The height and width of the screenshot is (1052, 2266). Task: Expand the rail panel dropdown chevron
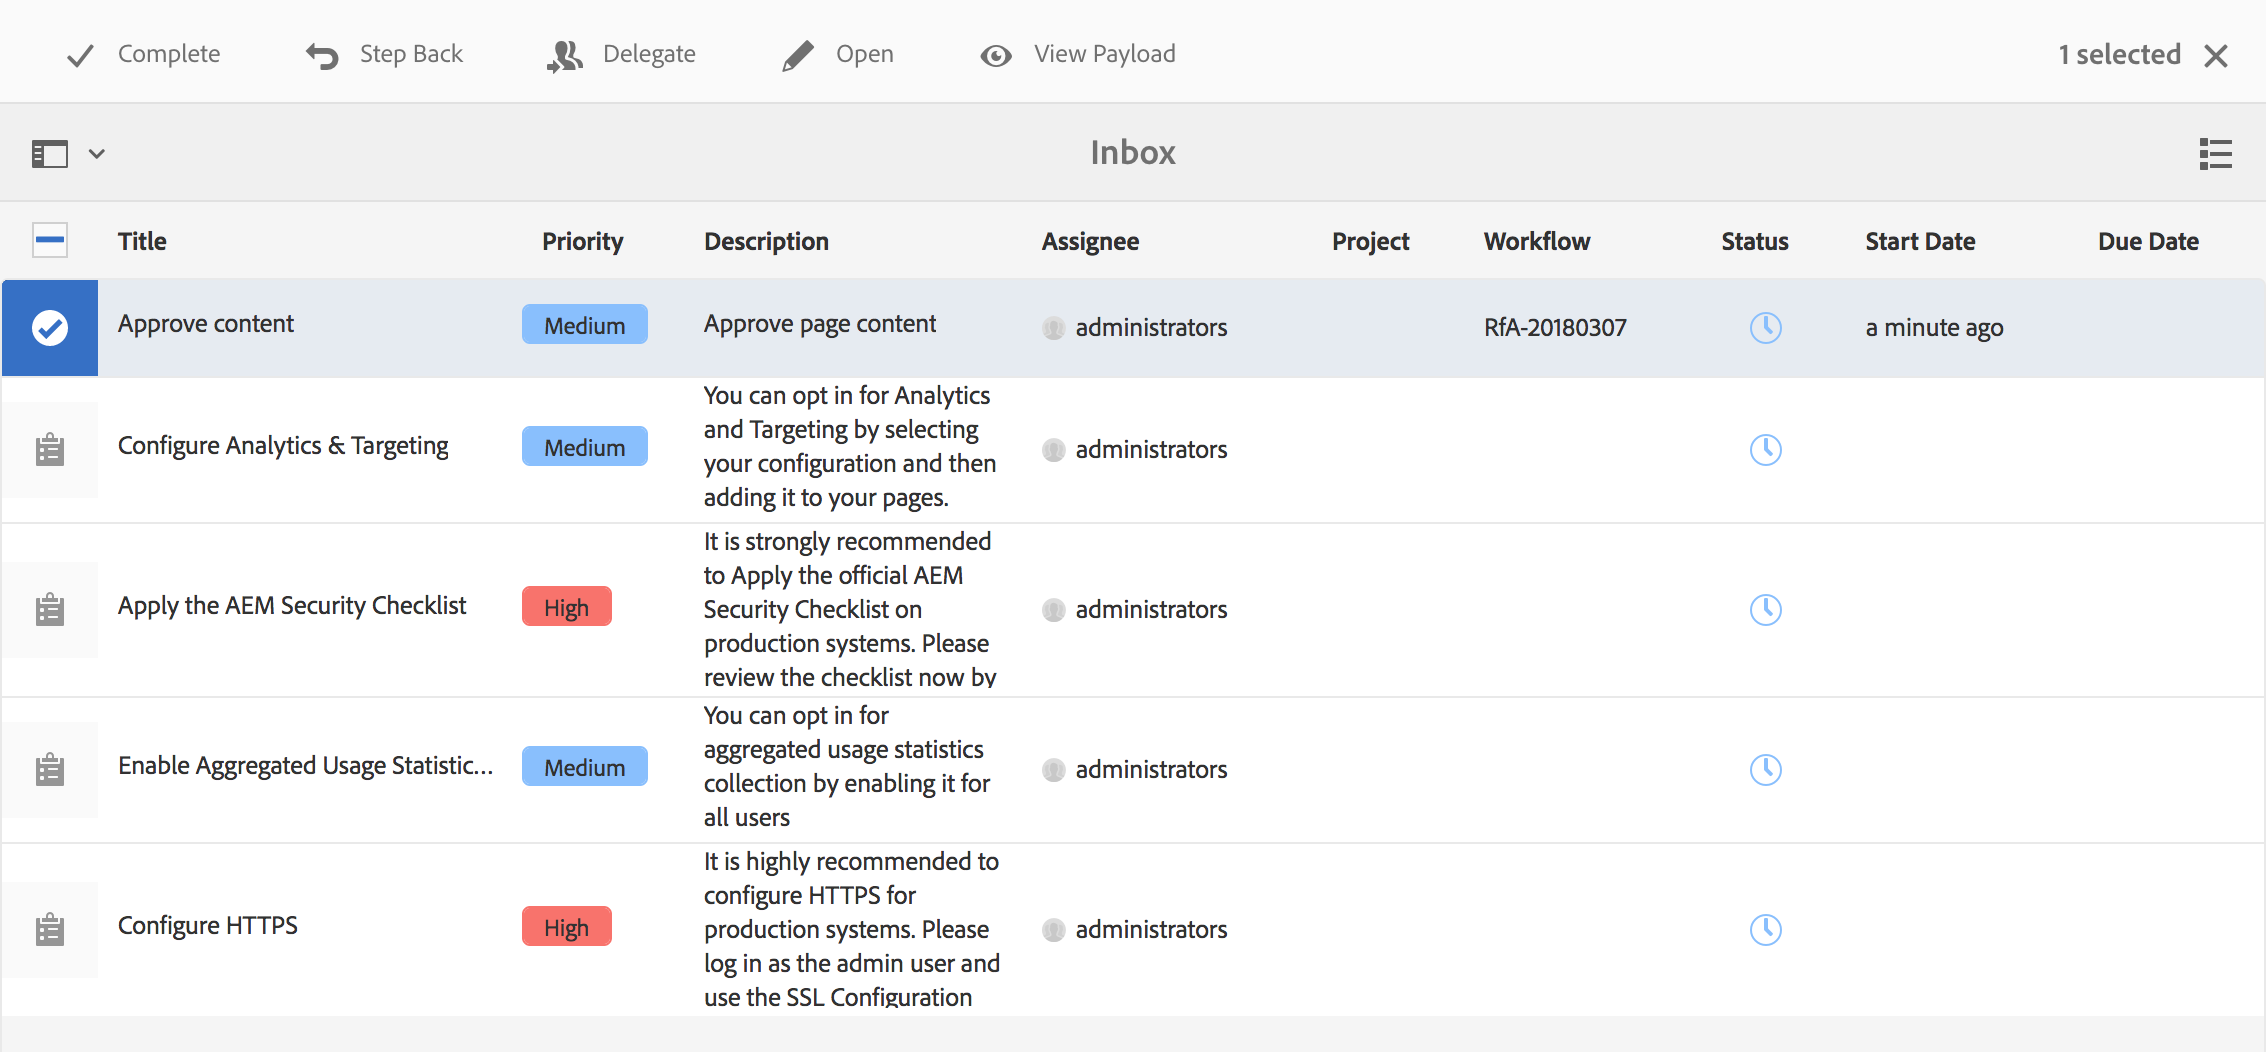(x=97, y=154)
